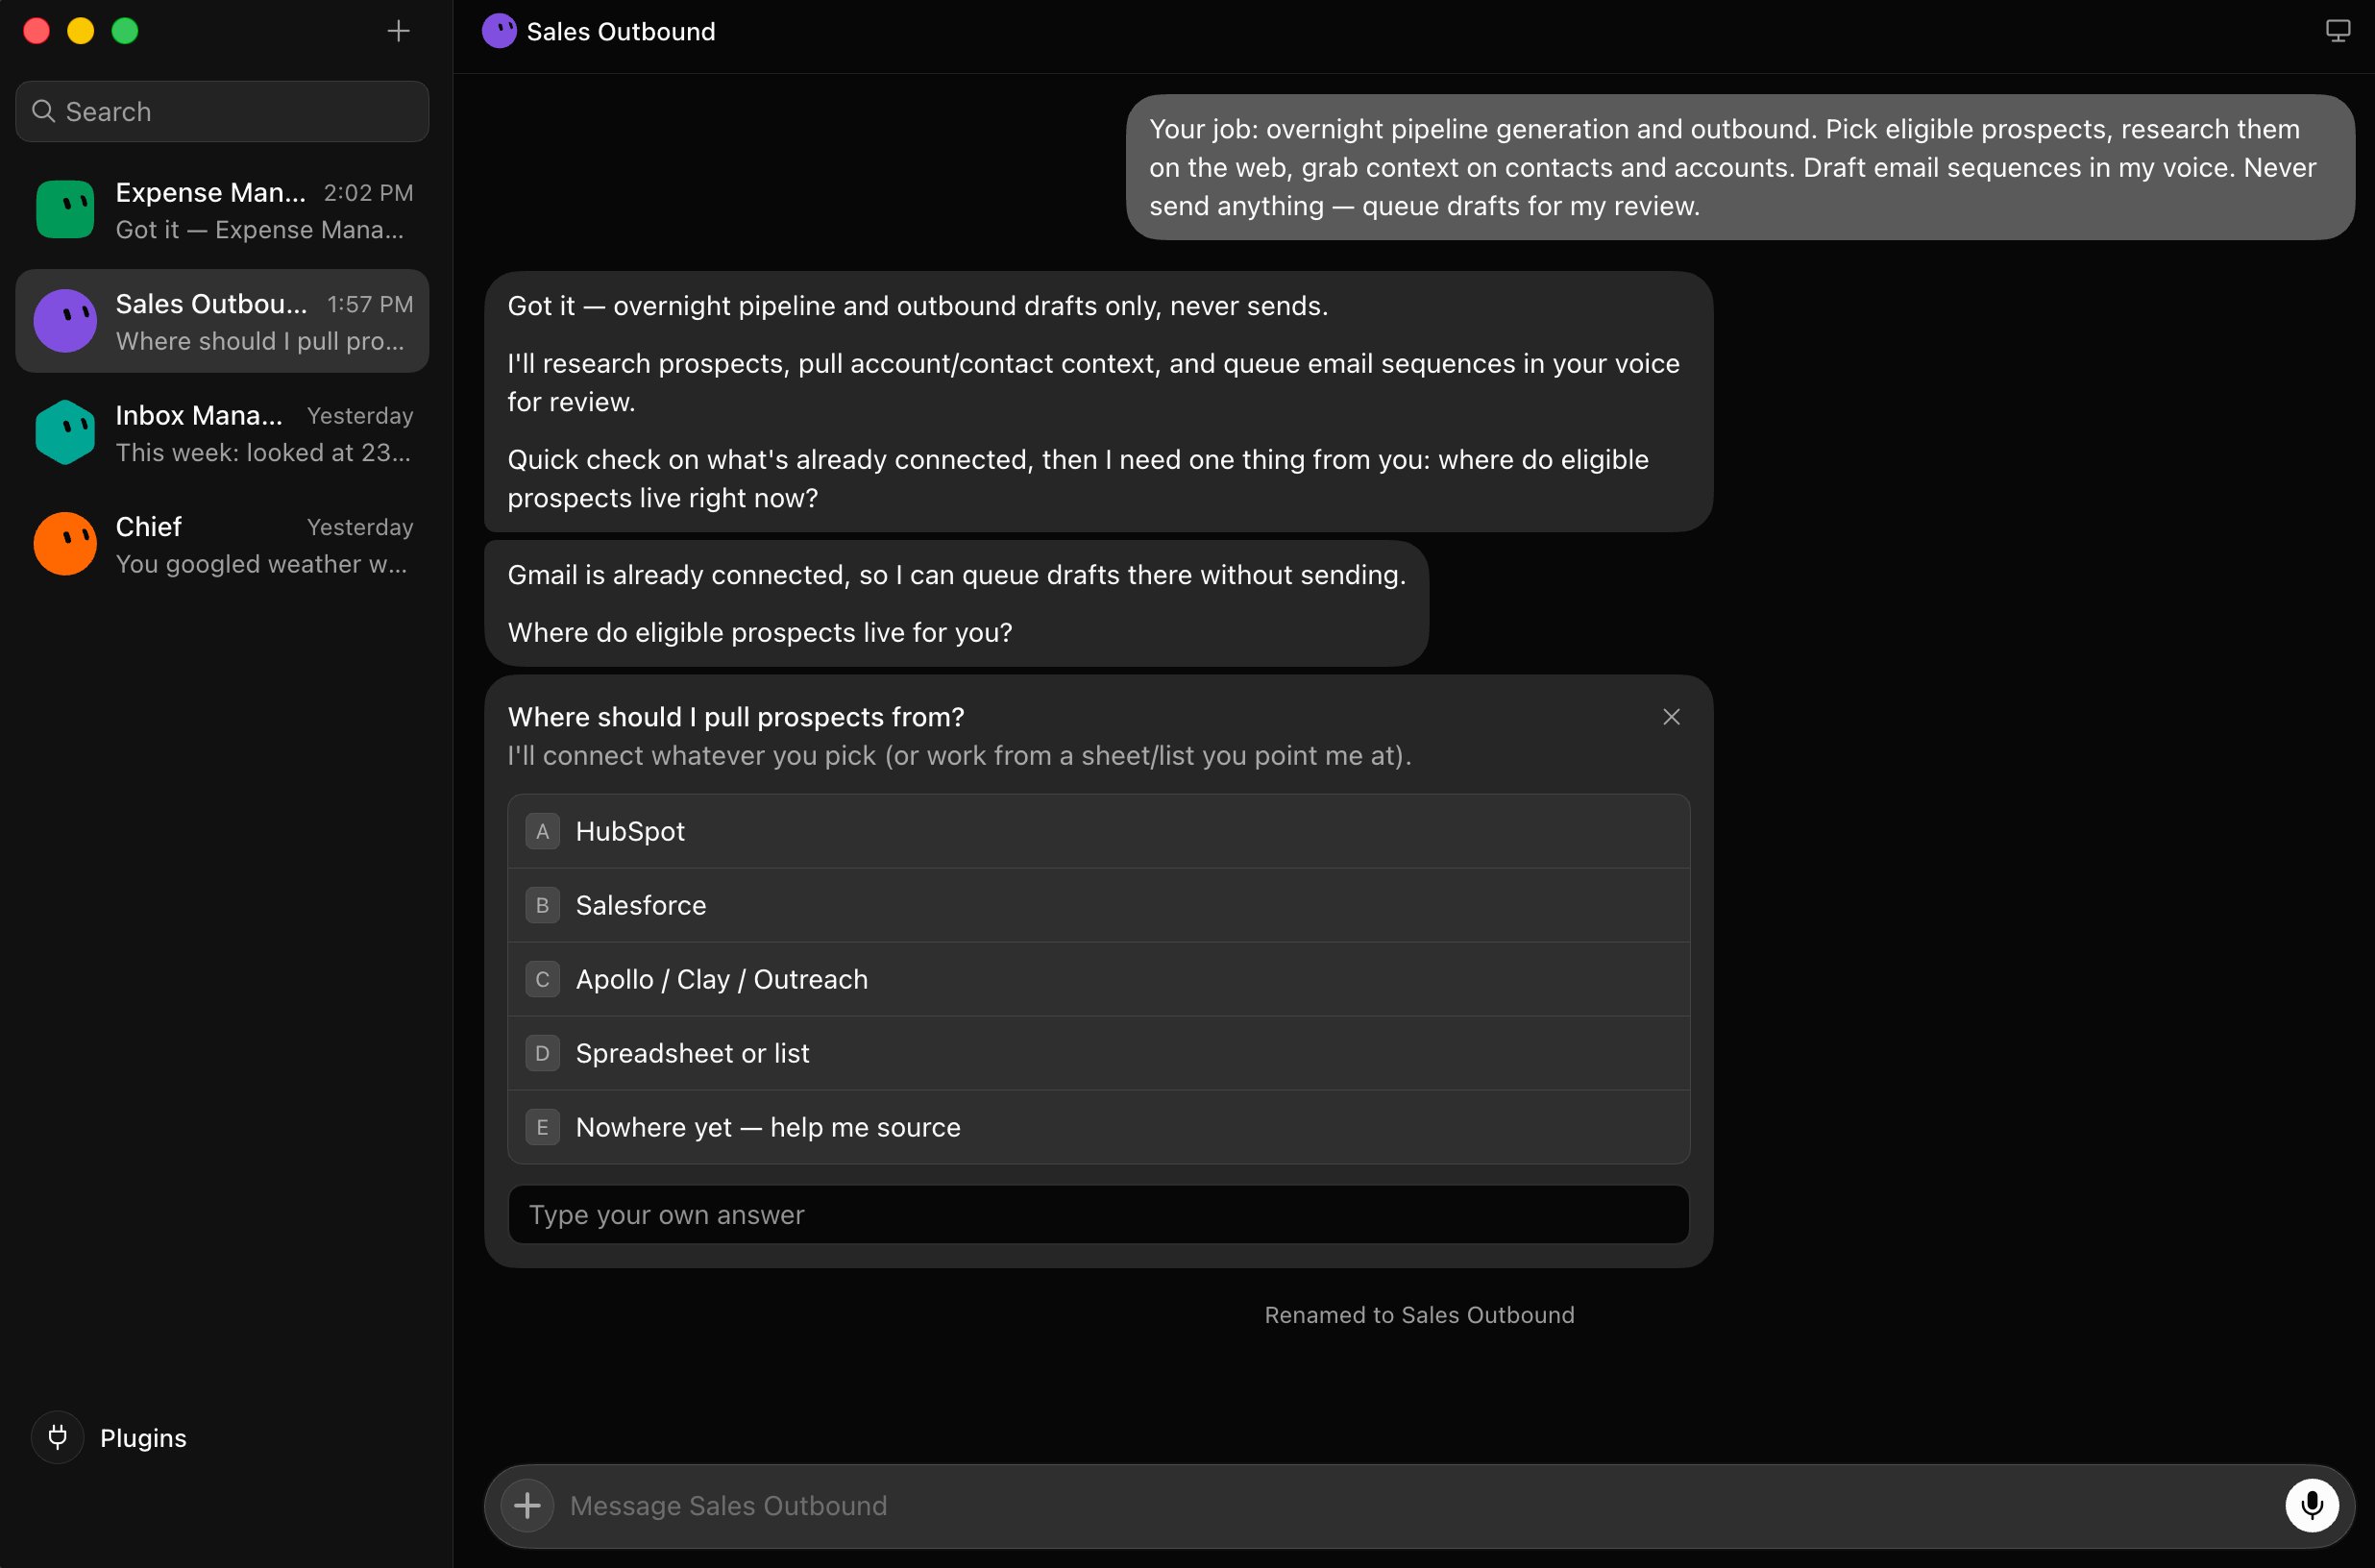Pick the Spreadsheet or list option
The image size is (2375, 1568).
[1098, 1053]
